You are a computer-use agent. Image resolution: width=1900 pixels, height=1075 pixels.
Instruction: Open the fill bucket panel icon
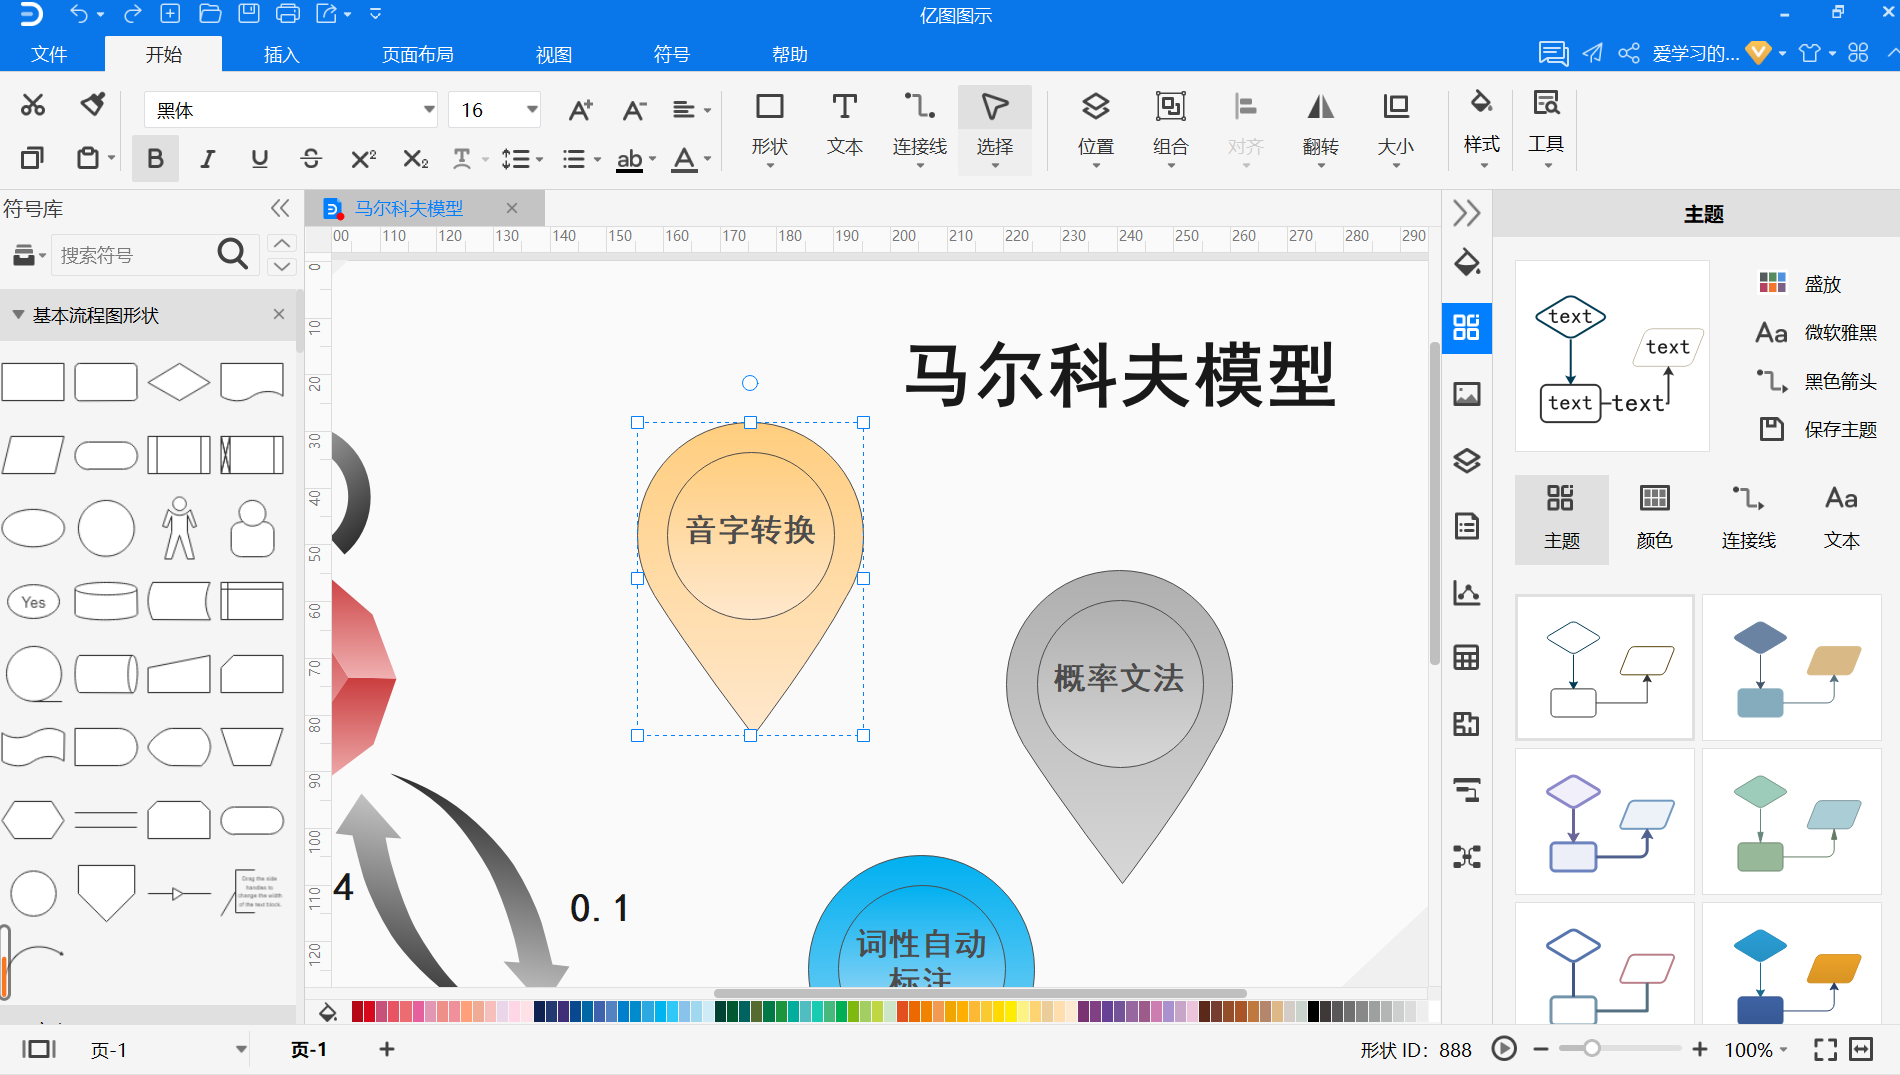click(x=1467, y=263)
